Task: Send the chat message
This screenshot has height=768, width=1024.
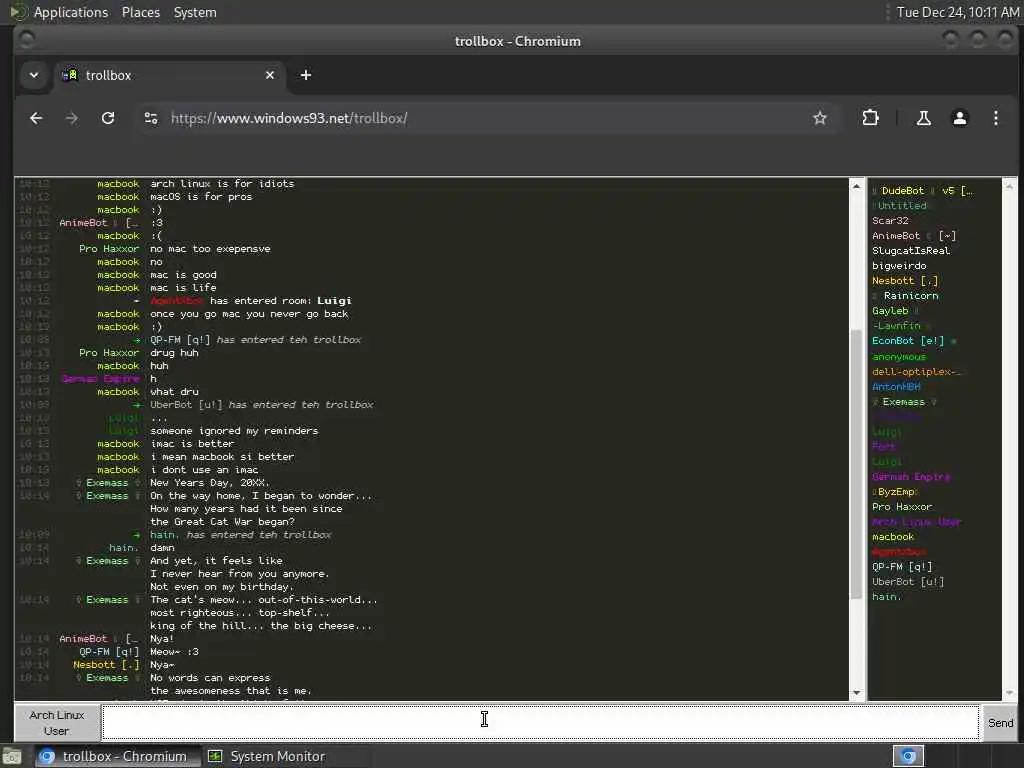Action: (1000, 722)
